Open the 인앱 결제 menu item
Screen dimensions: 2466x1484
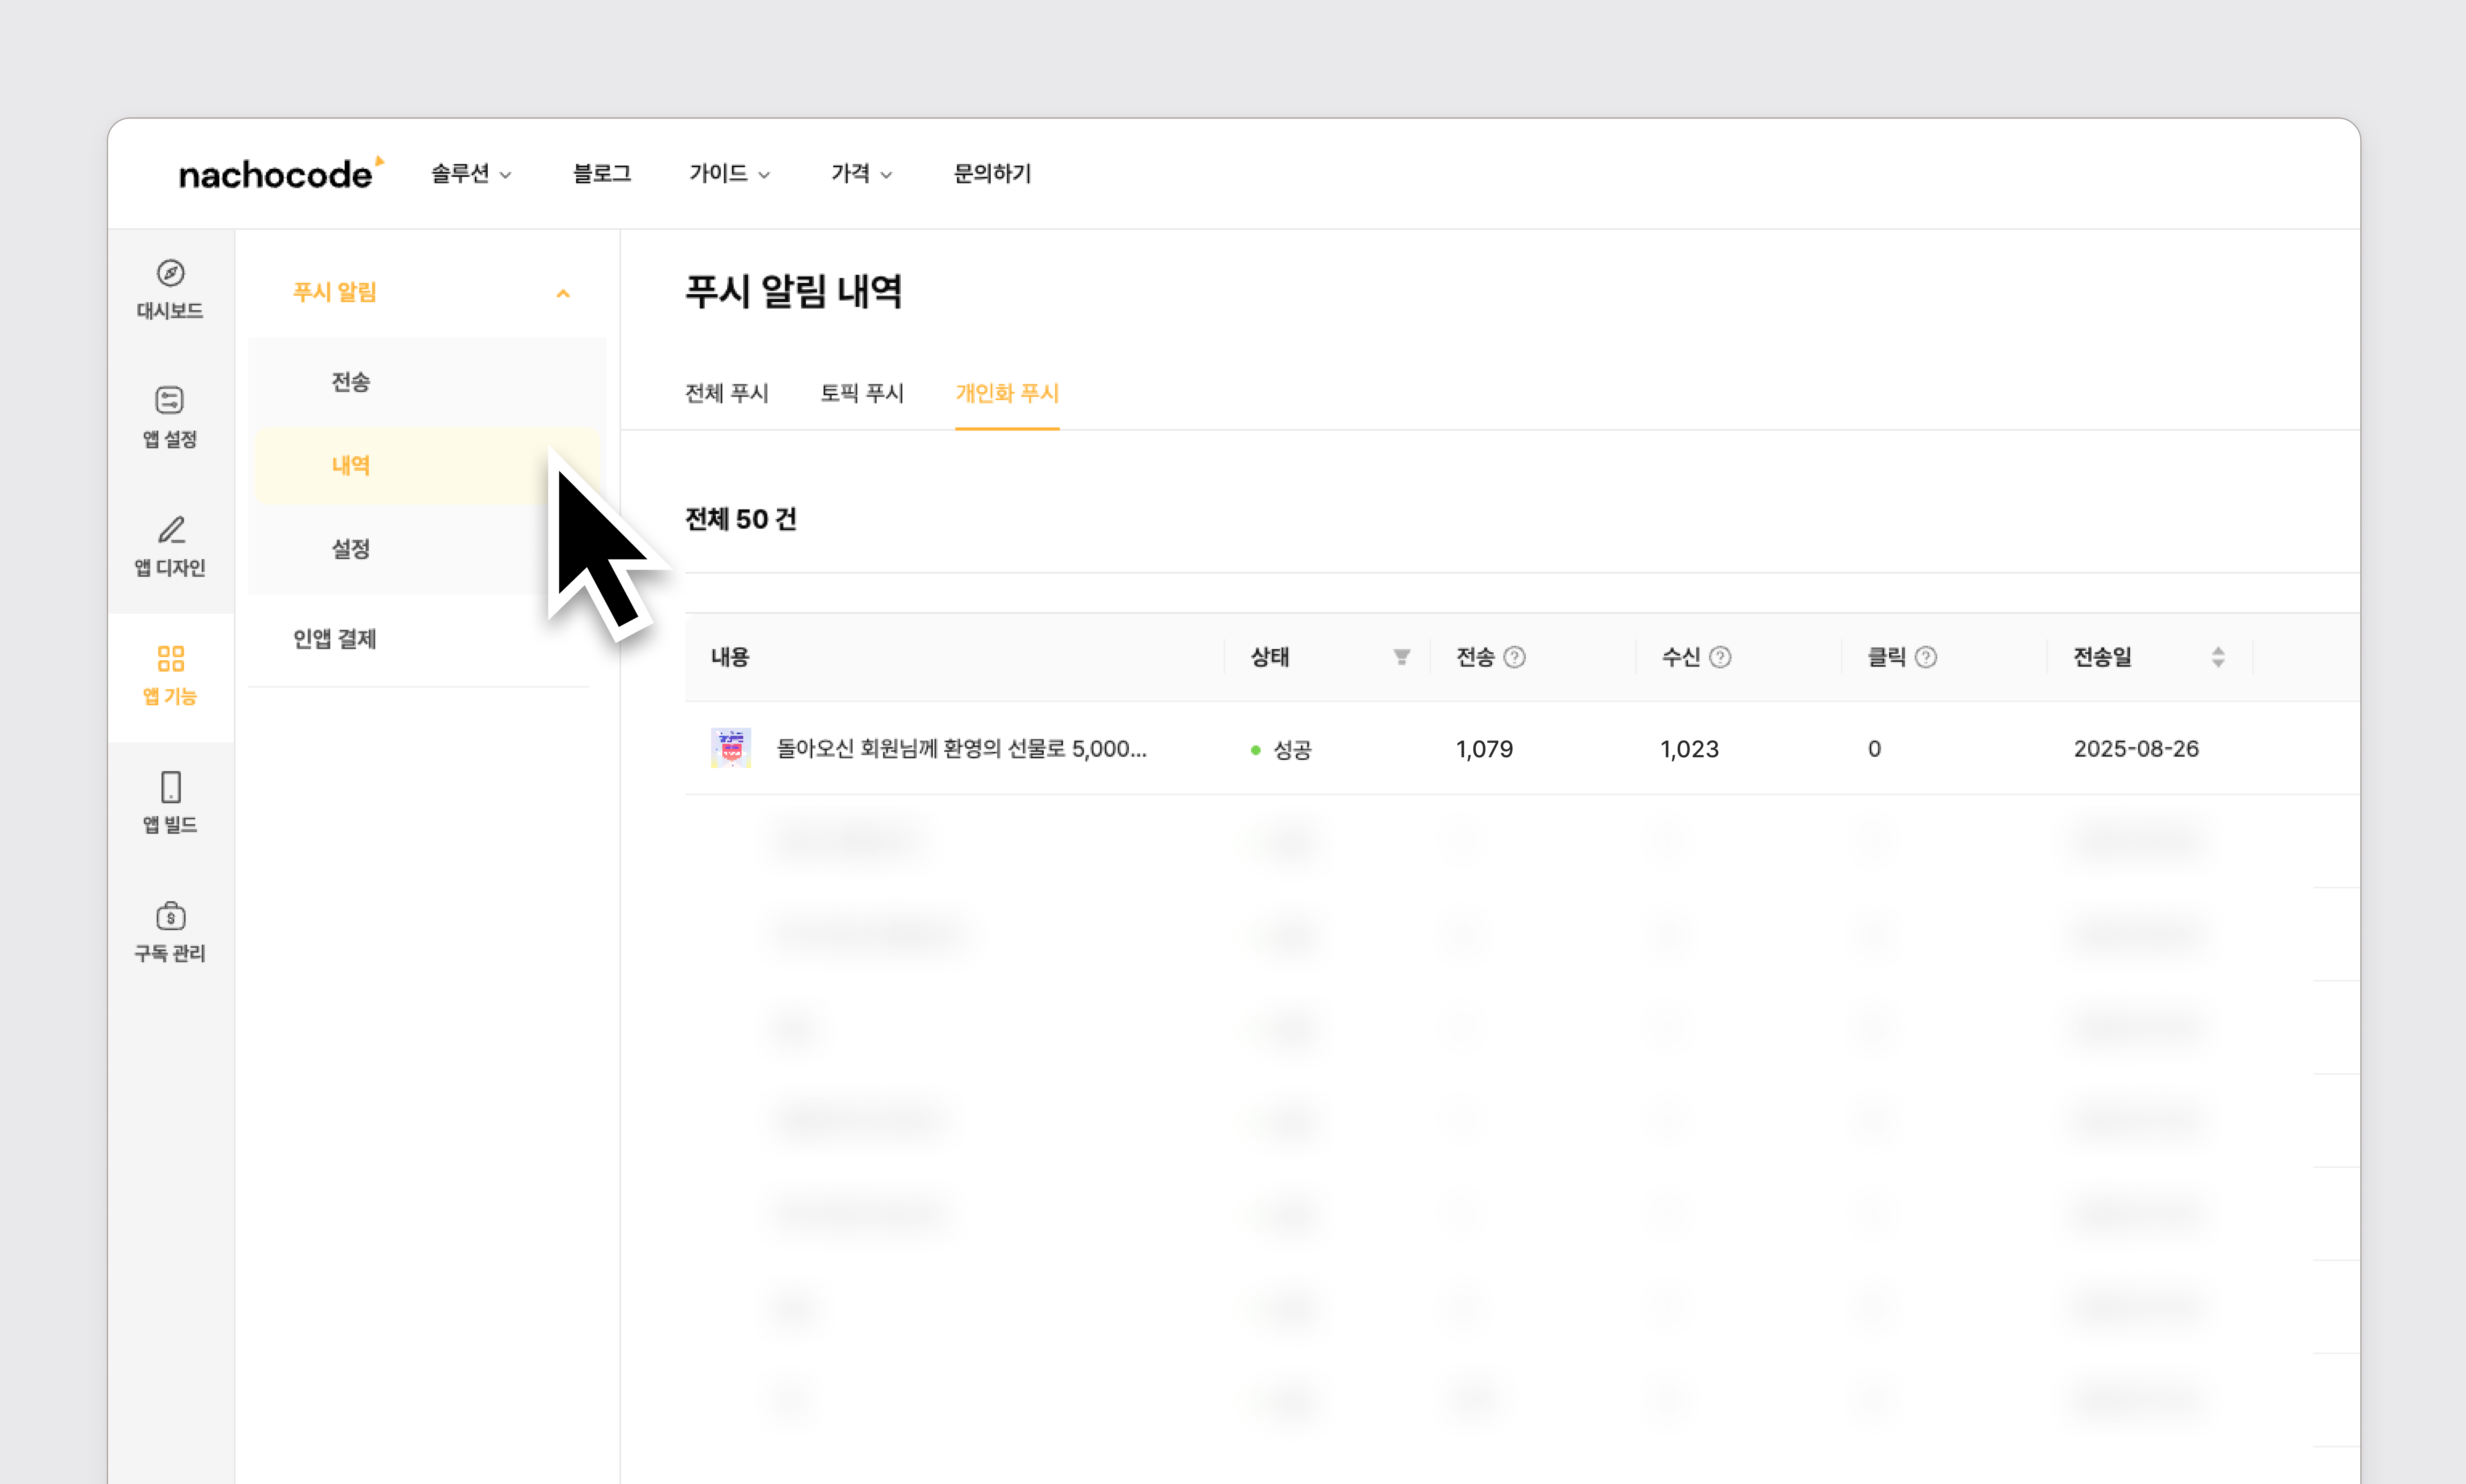click(335, 639)
